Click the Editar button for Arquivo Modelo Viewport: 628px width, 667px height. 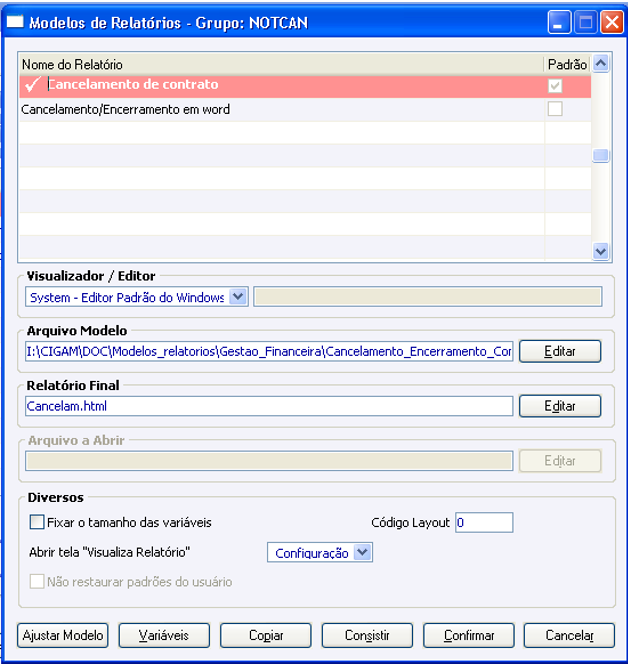(x=560, y=351)
